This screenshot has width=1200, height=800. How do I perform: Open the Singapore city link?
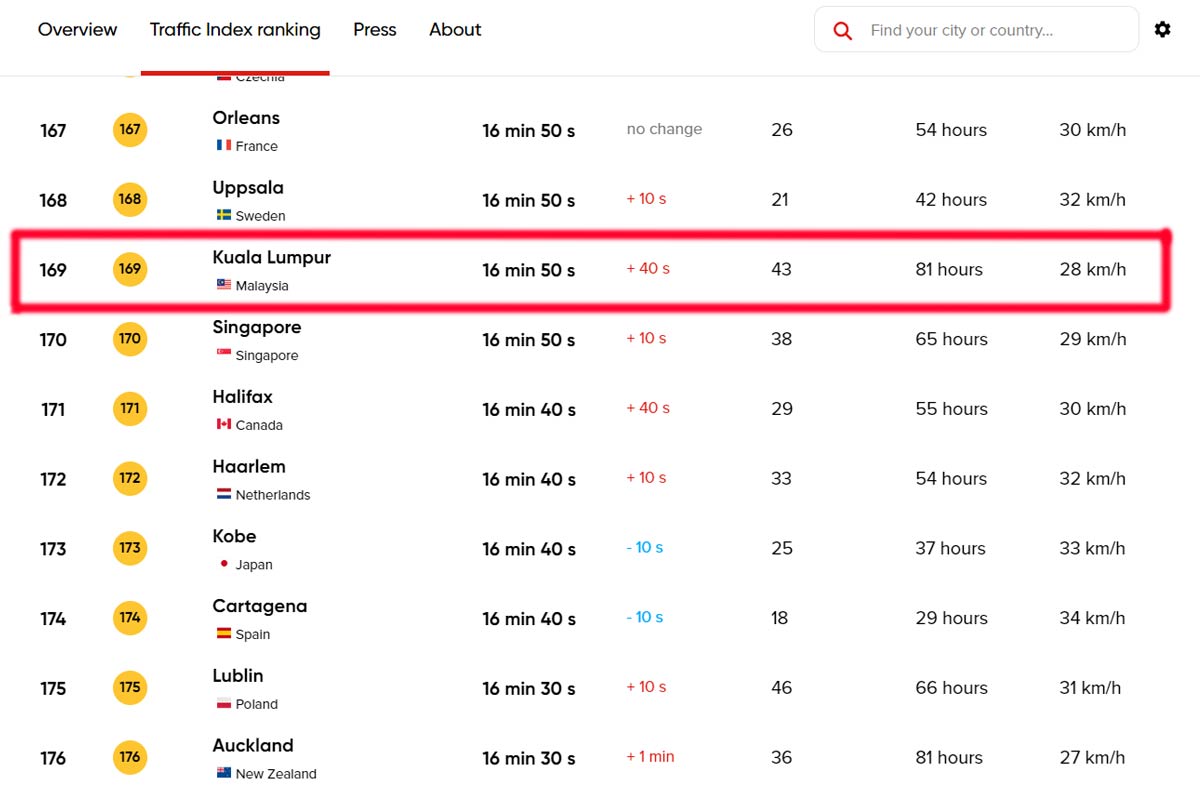click(256, 328)
